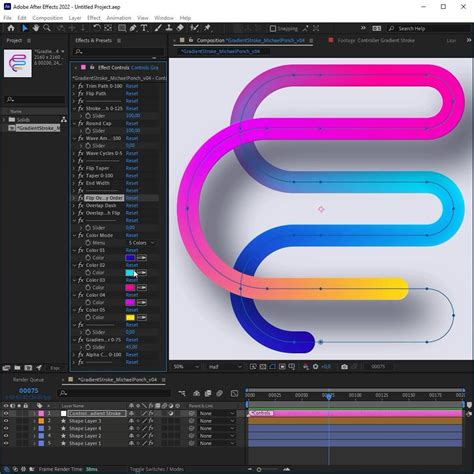Viewport: 474px width, 474px height.
Task: Hide Shape Layer 1 with eye icon
Action: (x=6, y=443)
